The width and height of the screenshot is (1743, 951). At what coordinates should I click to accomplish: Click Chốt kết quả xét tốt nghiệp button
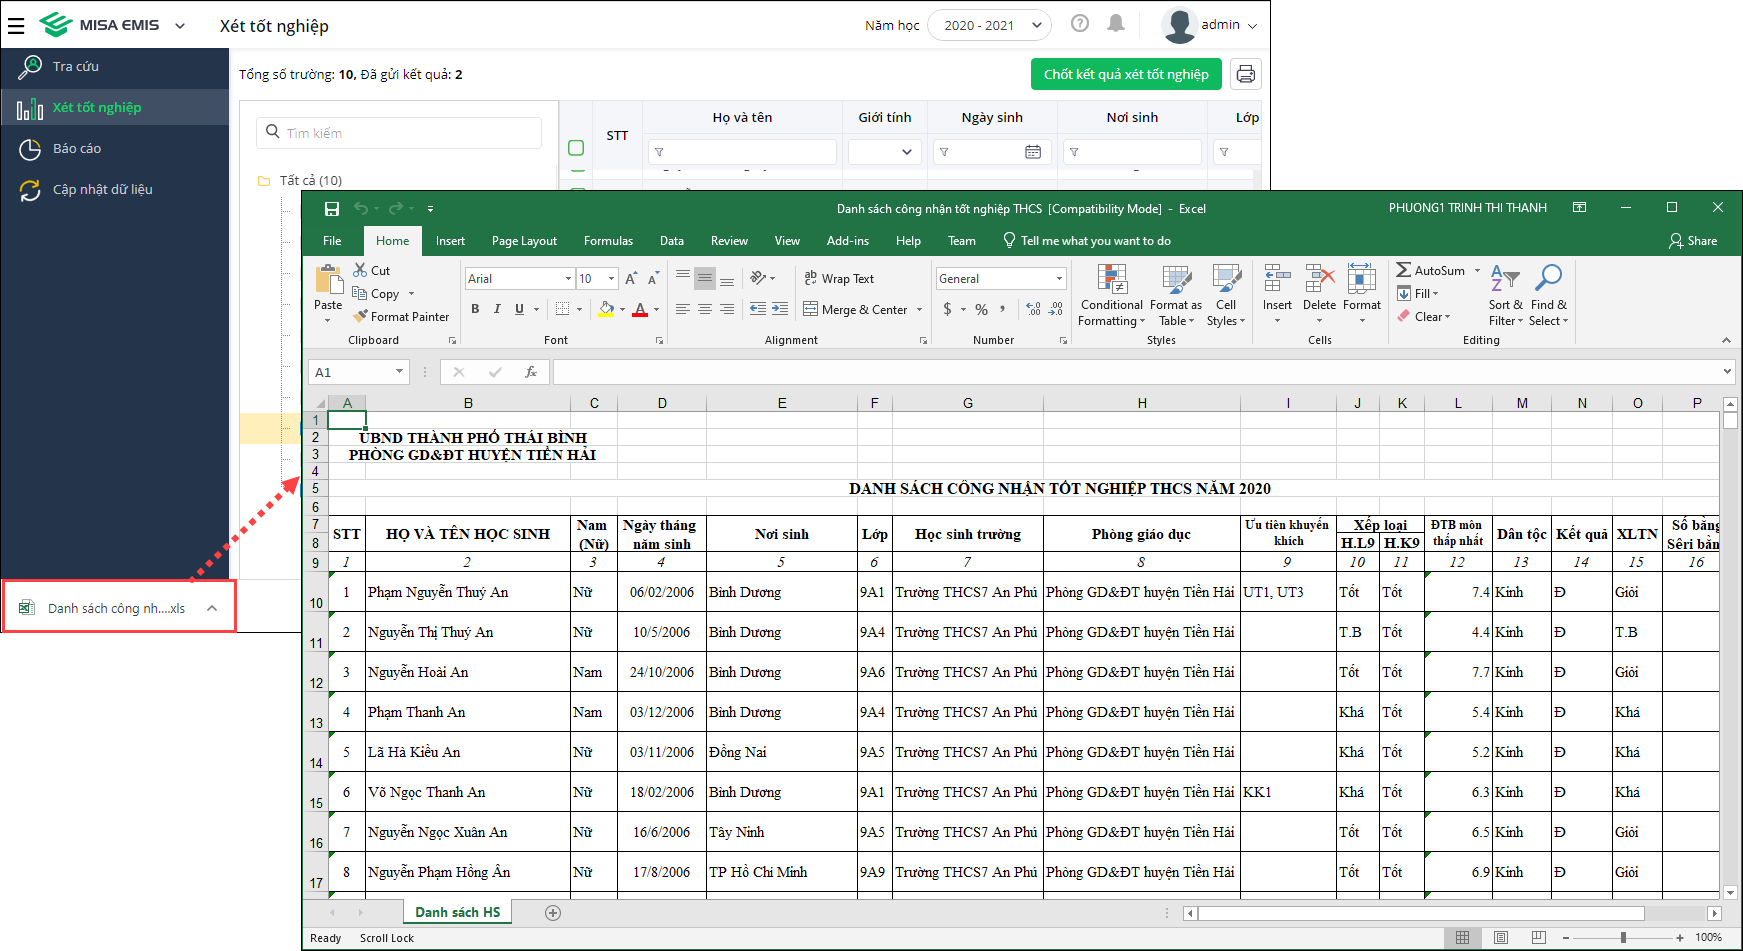1126,74
